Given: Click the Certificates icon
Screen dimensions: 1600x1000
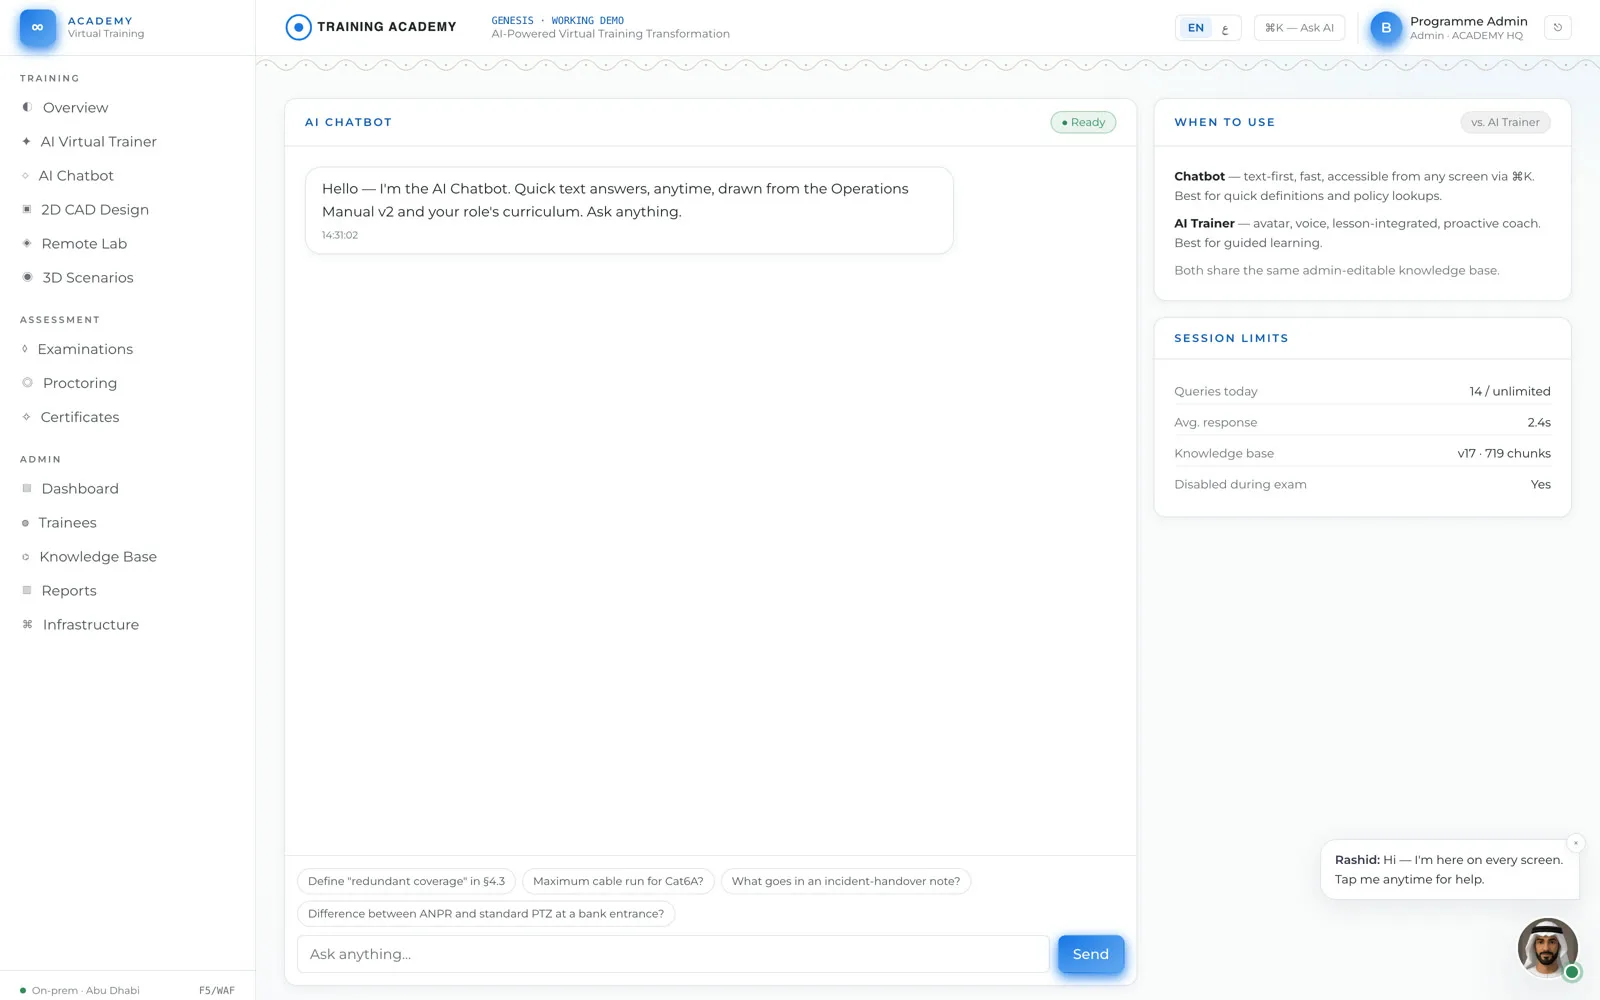Looking at the screenshot, I should pyautogui.click(x=26, y=417).
